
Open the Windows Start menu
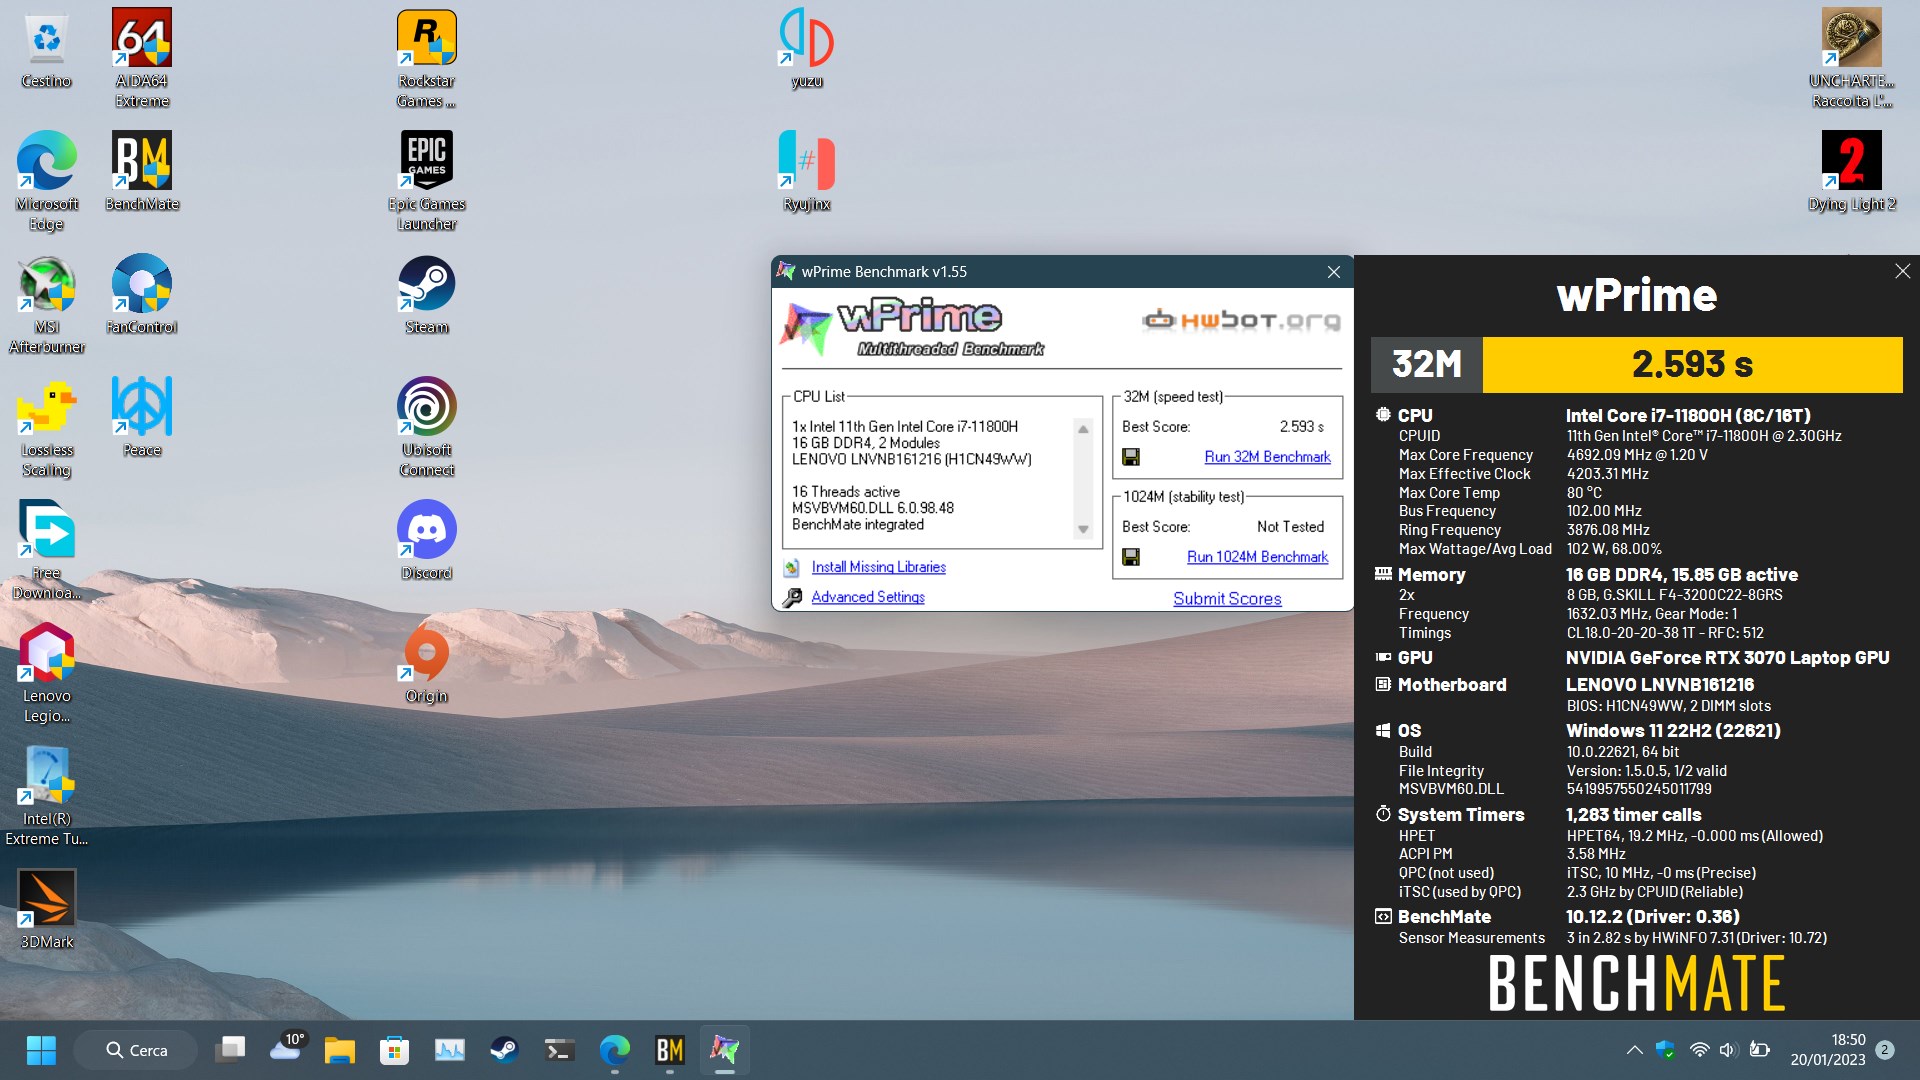point(41,1050)
